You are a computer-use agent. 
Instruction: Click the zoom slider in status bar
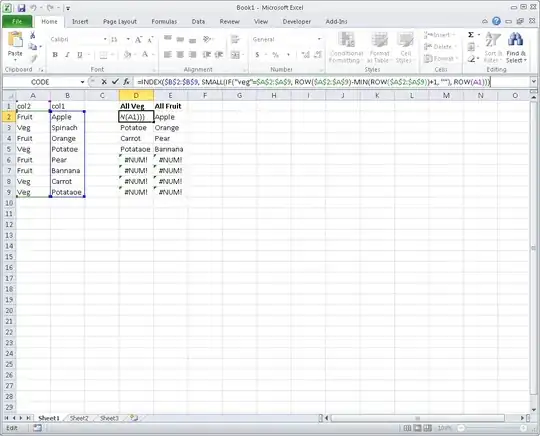[x=491, y=428]
